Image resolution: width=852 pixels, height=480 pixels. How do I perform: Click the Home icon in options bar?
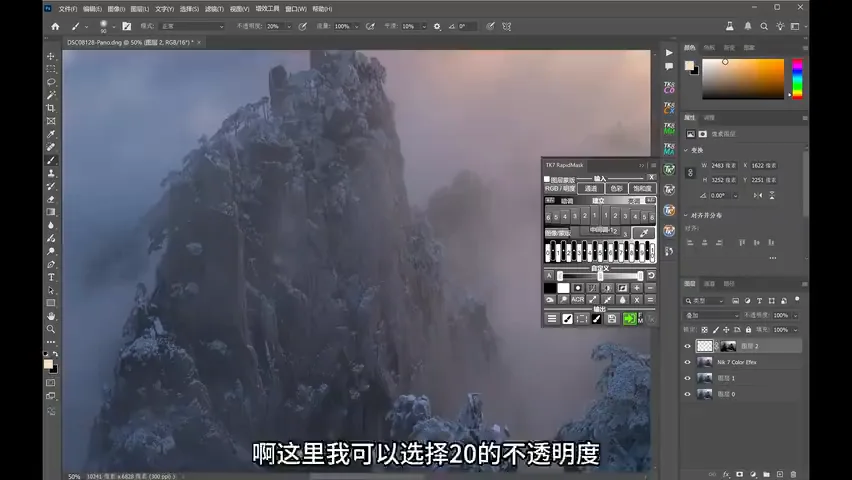55,26
